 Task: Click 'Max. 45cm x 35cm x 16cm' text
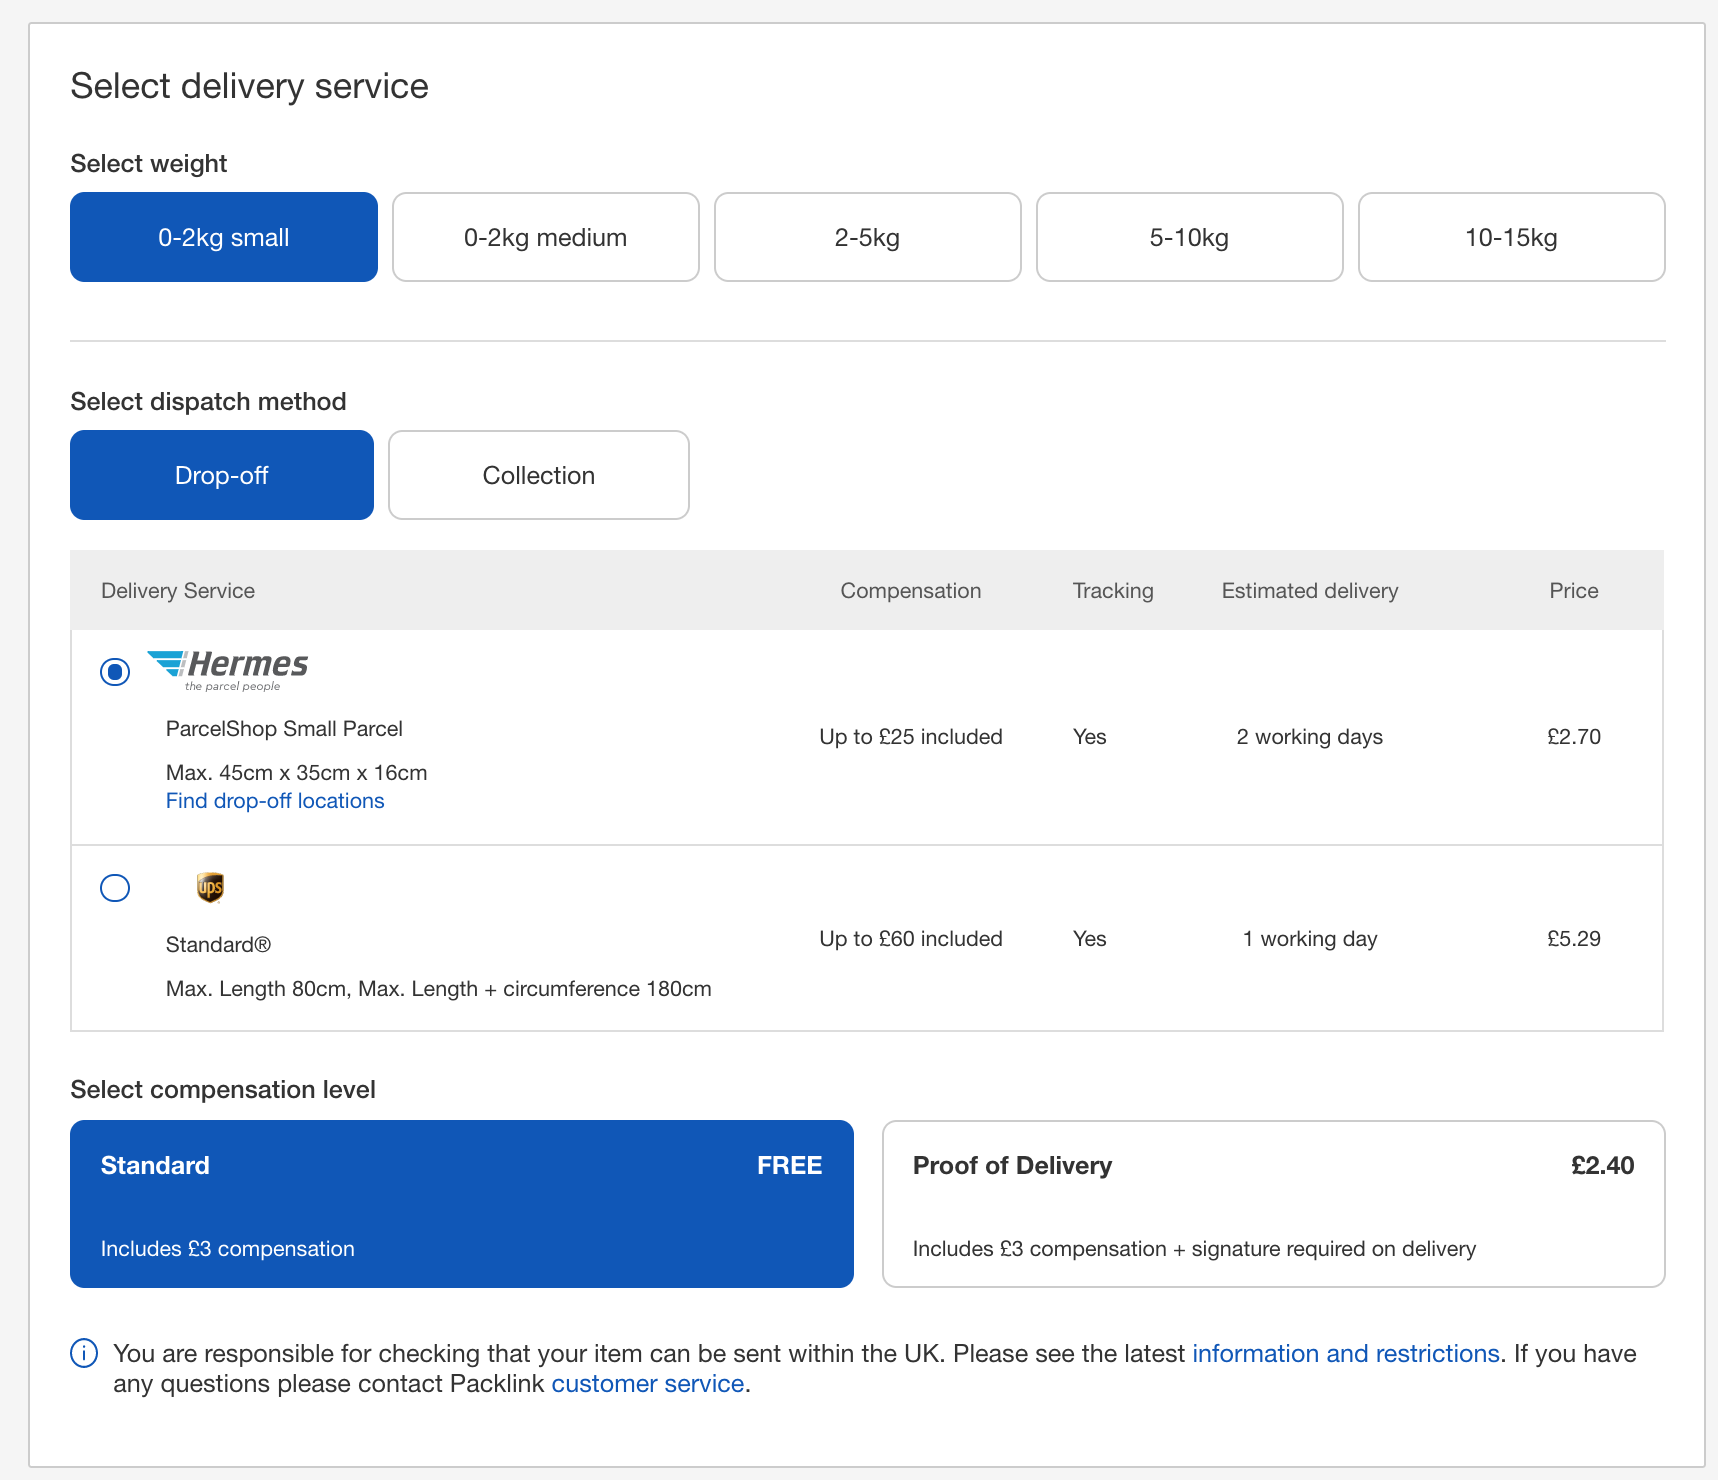(297, 773)
